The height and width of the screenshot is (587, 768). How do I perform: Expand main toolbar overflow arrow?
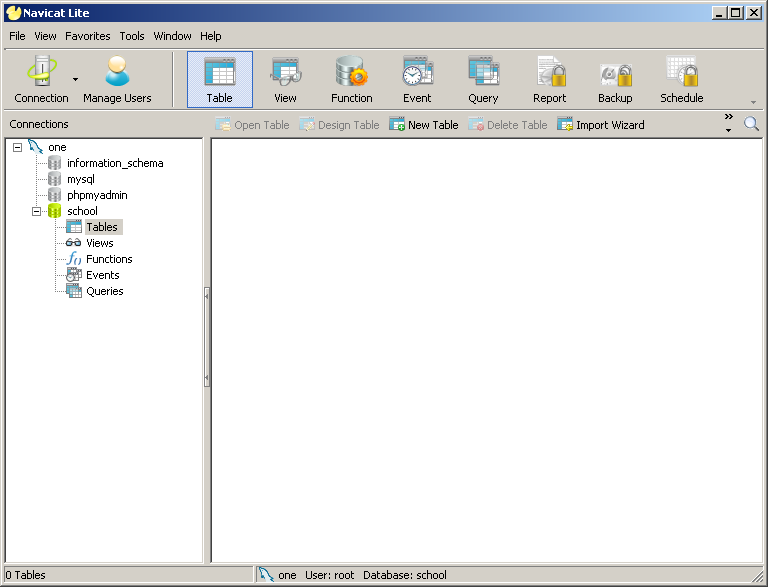[x=753, y=102]
